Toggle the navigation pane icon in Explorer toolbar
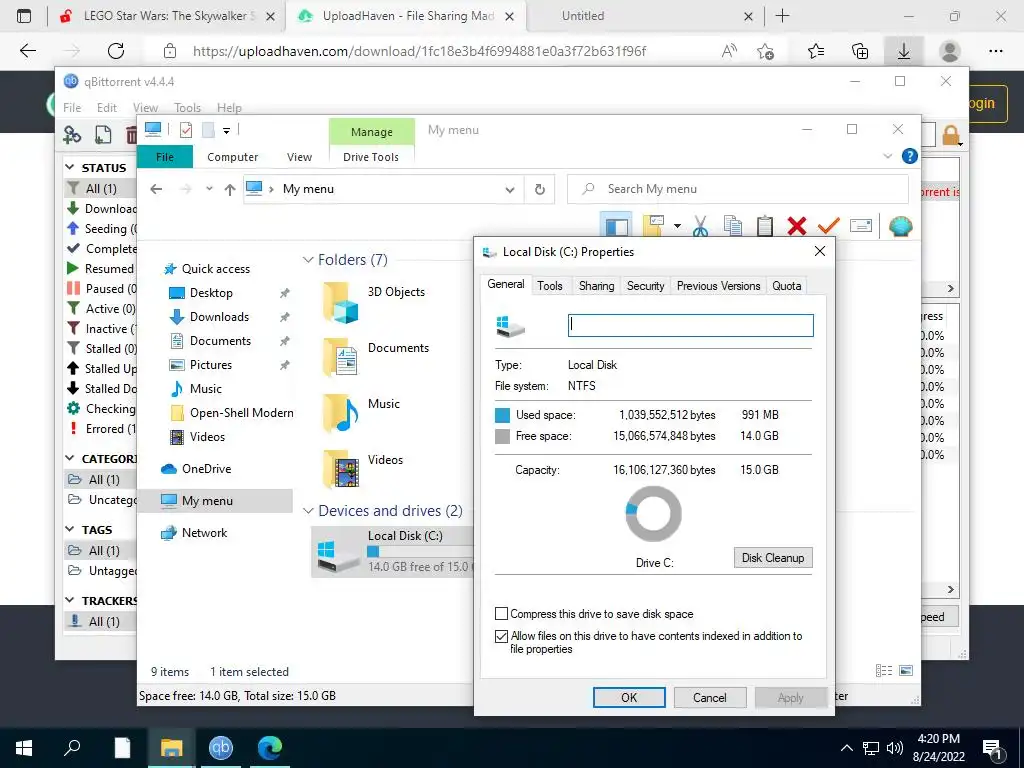 [616, 226]
